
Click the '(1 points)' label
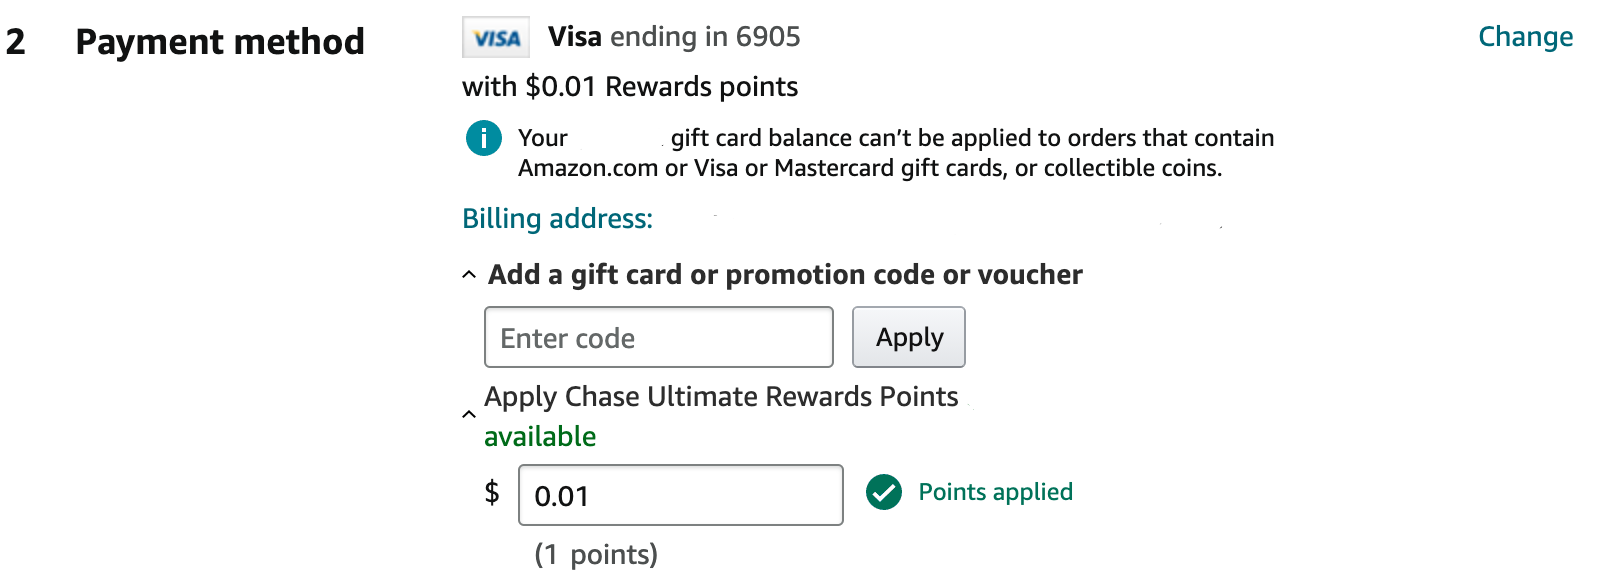point(595,553)
